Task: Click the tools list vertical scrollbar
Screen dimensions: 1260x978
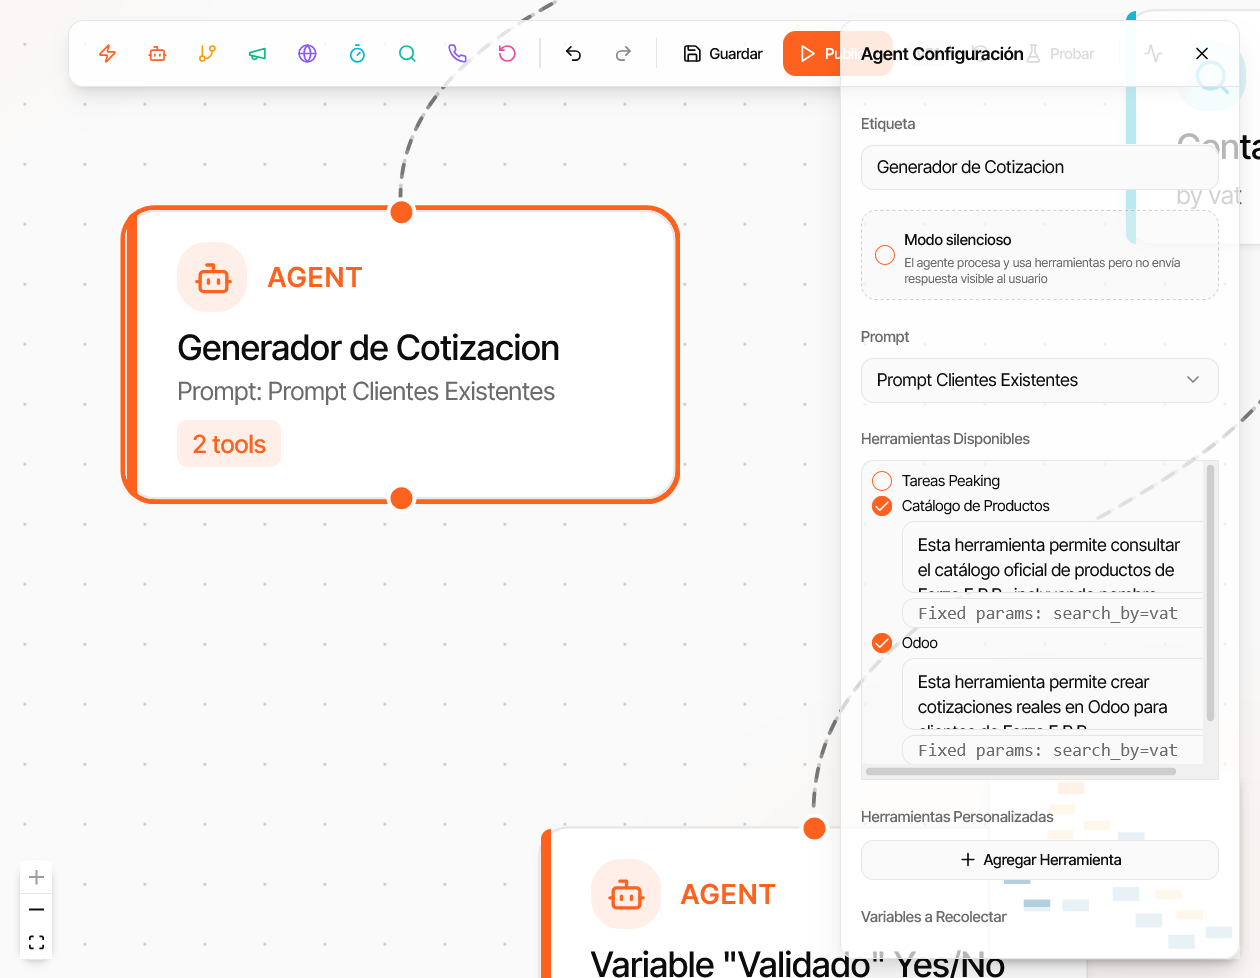Action: pos(1211,592)
